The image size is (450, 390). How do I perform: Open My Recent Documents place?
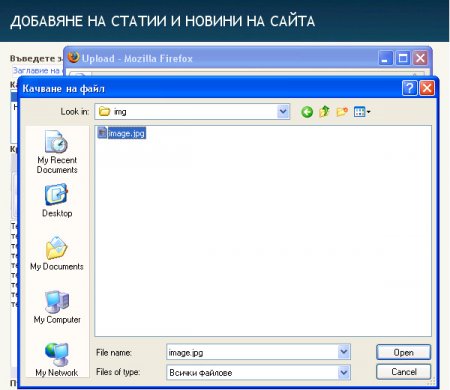[57, 152]
